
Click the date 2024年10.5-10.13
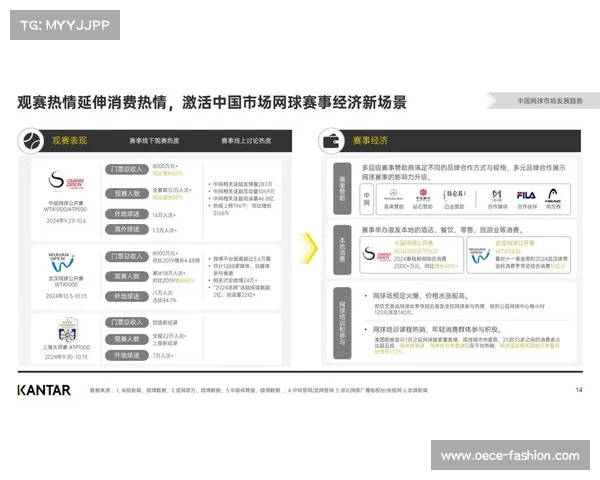[x=66, y=296]
